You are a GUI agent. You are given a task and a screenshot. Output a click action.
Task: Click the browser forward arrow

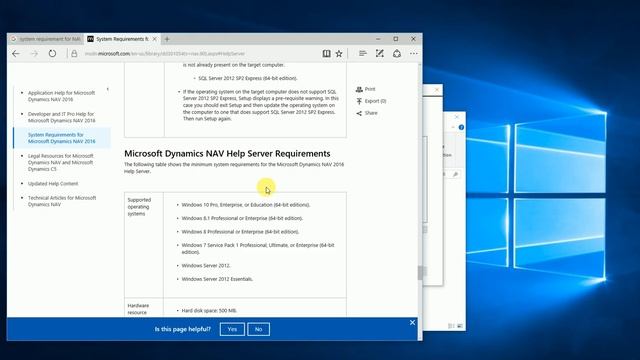click(34, 53)
